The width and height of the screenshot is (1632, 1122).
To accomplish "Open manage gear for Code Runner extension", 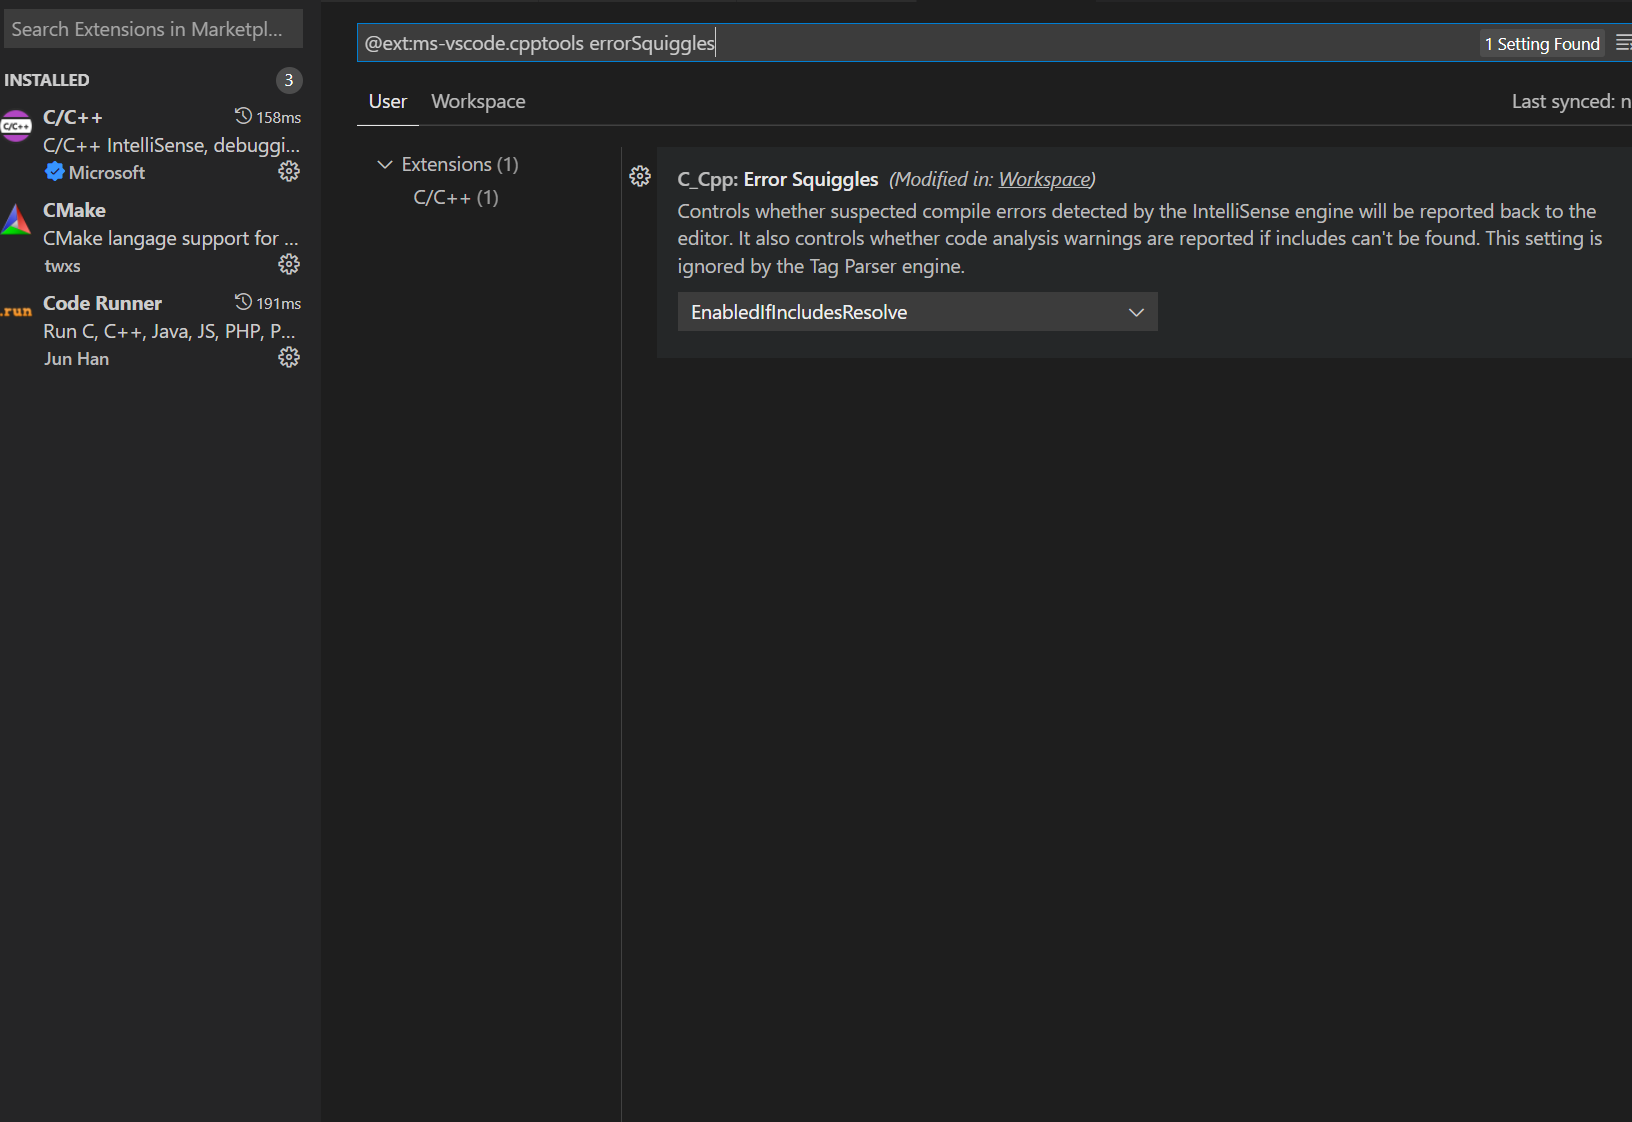I will point(289,357).
